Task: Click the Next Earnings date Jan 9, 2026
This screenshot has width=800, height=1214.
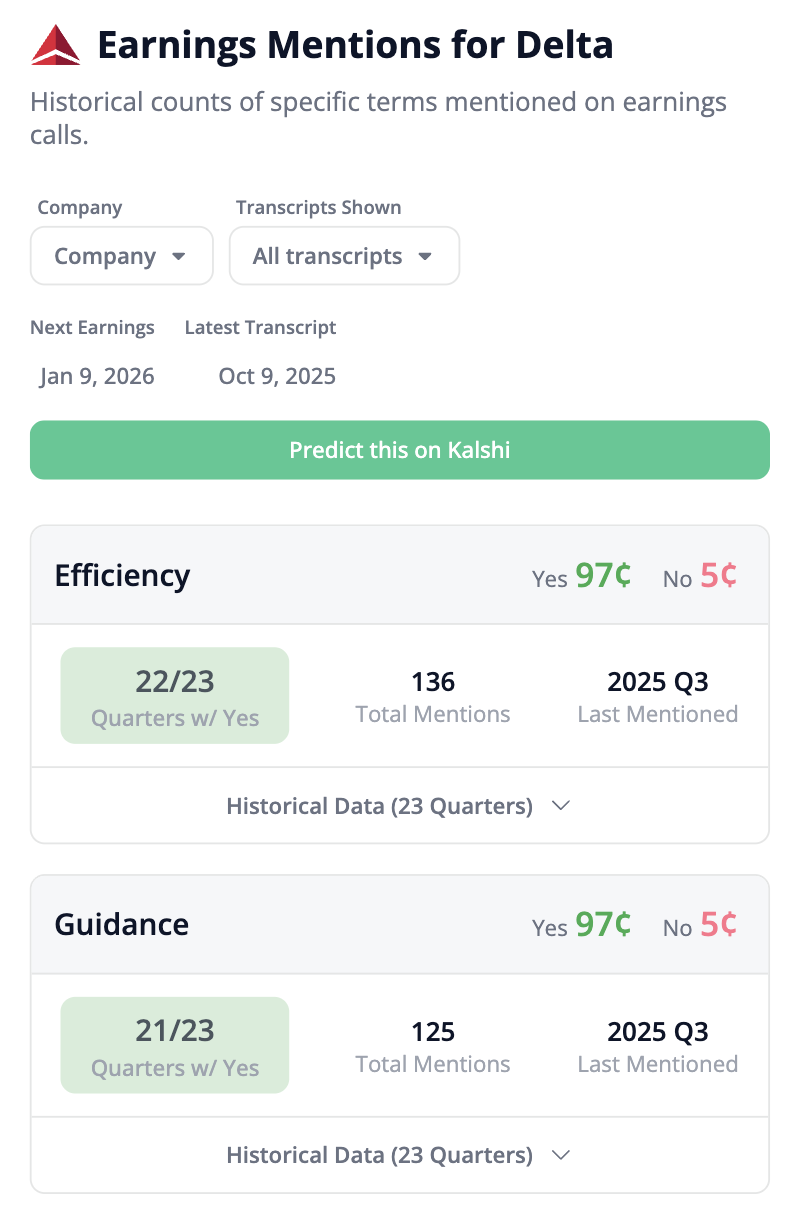Action: point(96,376)
